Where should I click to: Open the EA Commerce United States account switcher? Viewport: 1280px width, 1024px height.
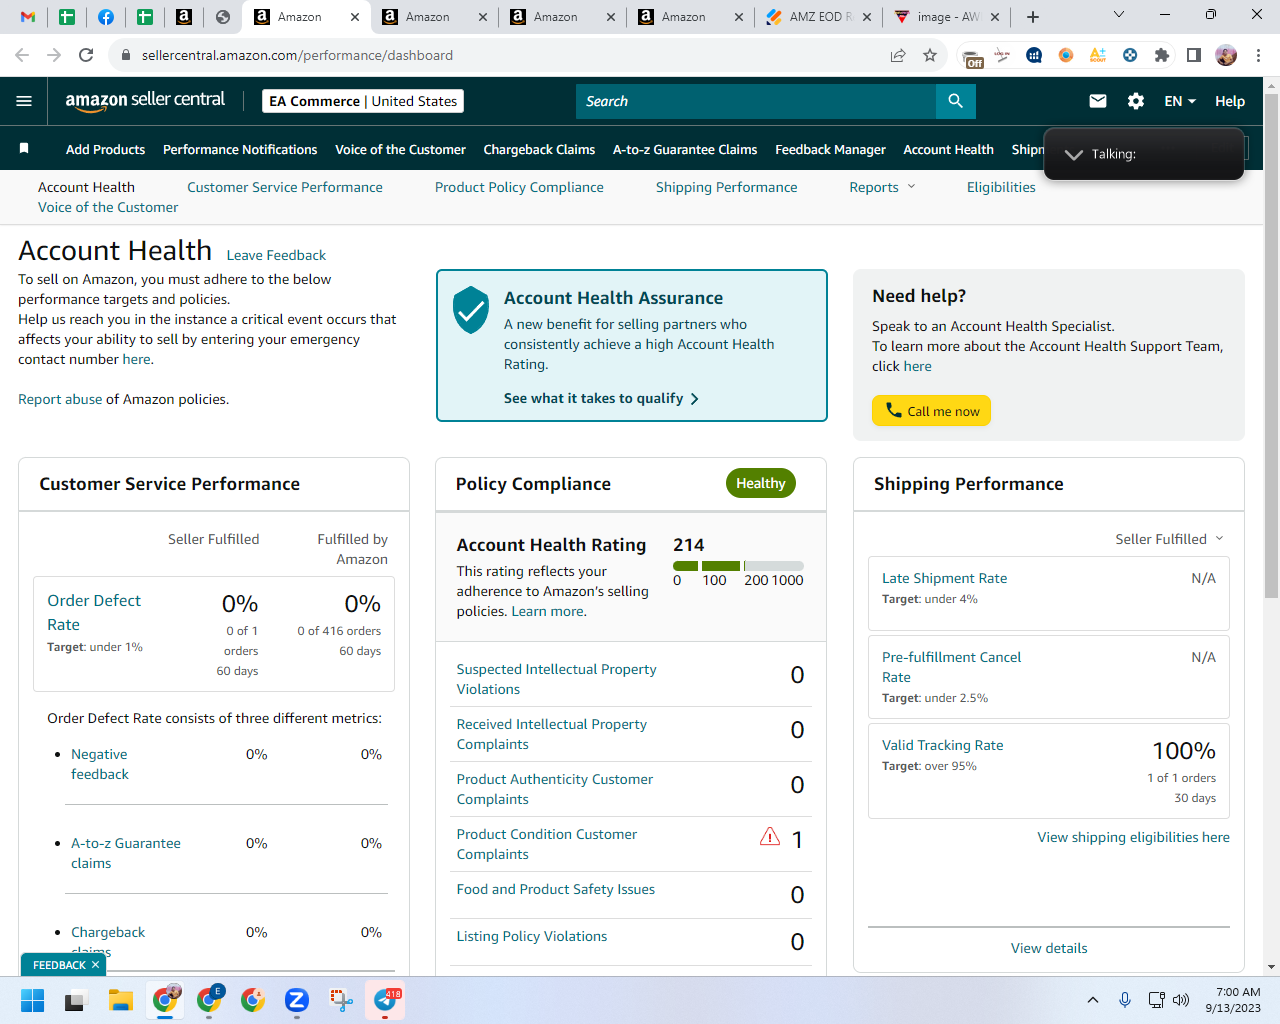363,101
